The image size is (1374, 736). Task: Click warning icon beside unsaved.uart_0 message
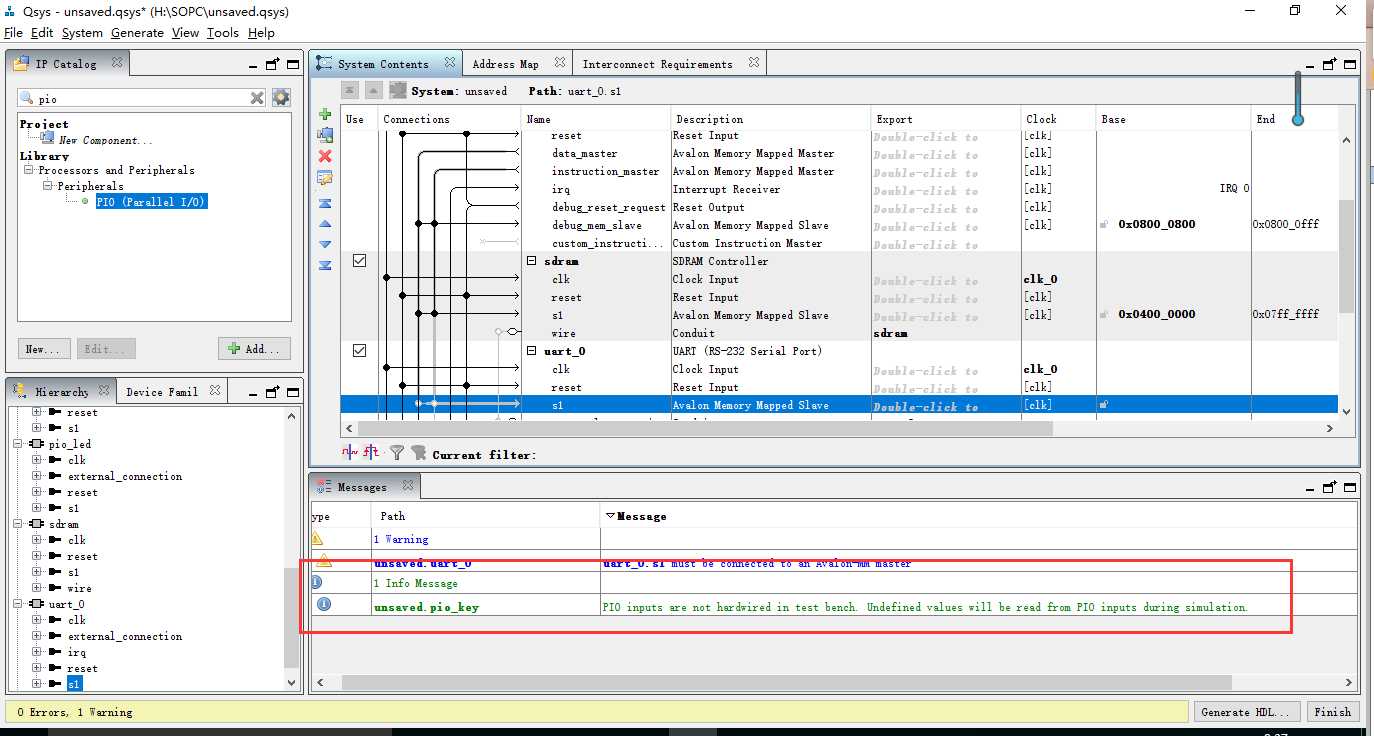click(323, 562)
